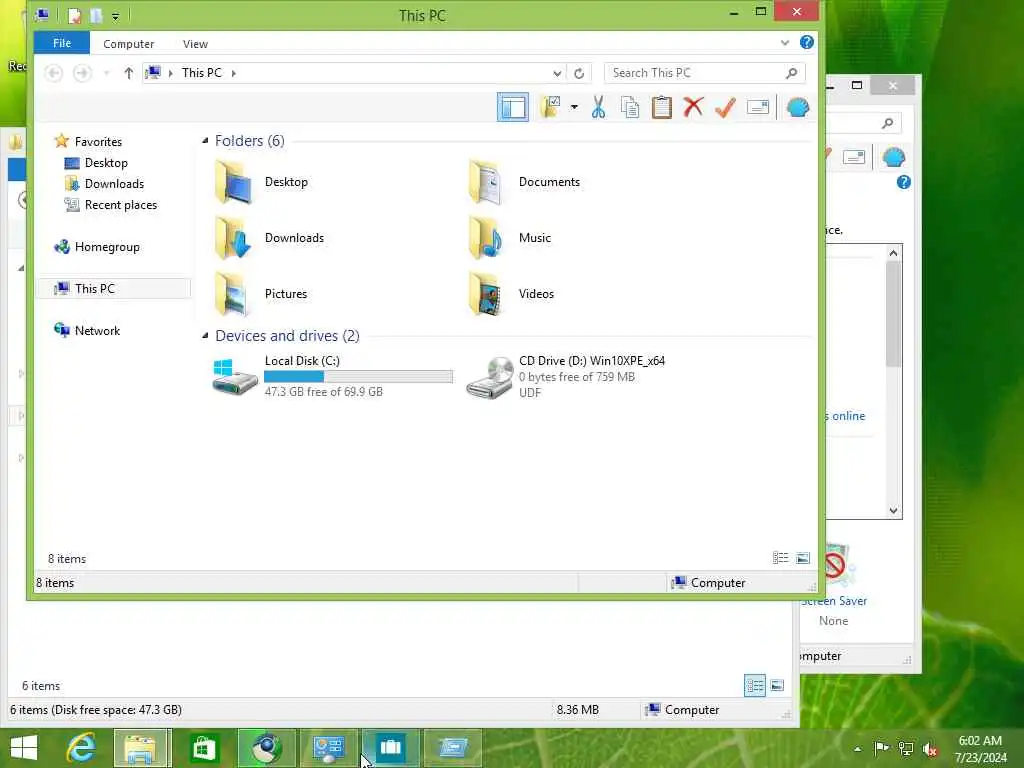Viewport: 1024px width, 768px height.
Task: Open the folder options icon in toolbar
Action: (x=551, y=107)
